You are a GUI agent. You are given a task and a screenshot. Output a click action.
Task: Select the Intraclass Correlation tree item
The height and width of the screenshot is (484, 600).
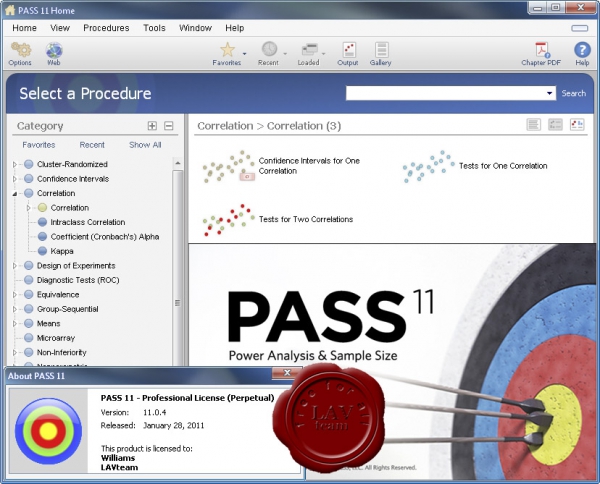[x=88, y=222]
